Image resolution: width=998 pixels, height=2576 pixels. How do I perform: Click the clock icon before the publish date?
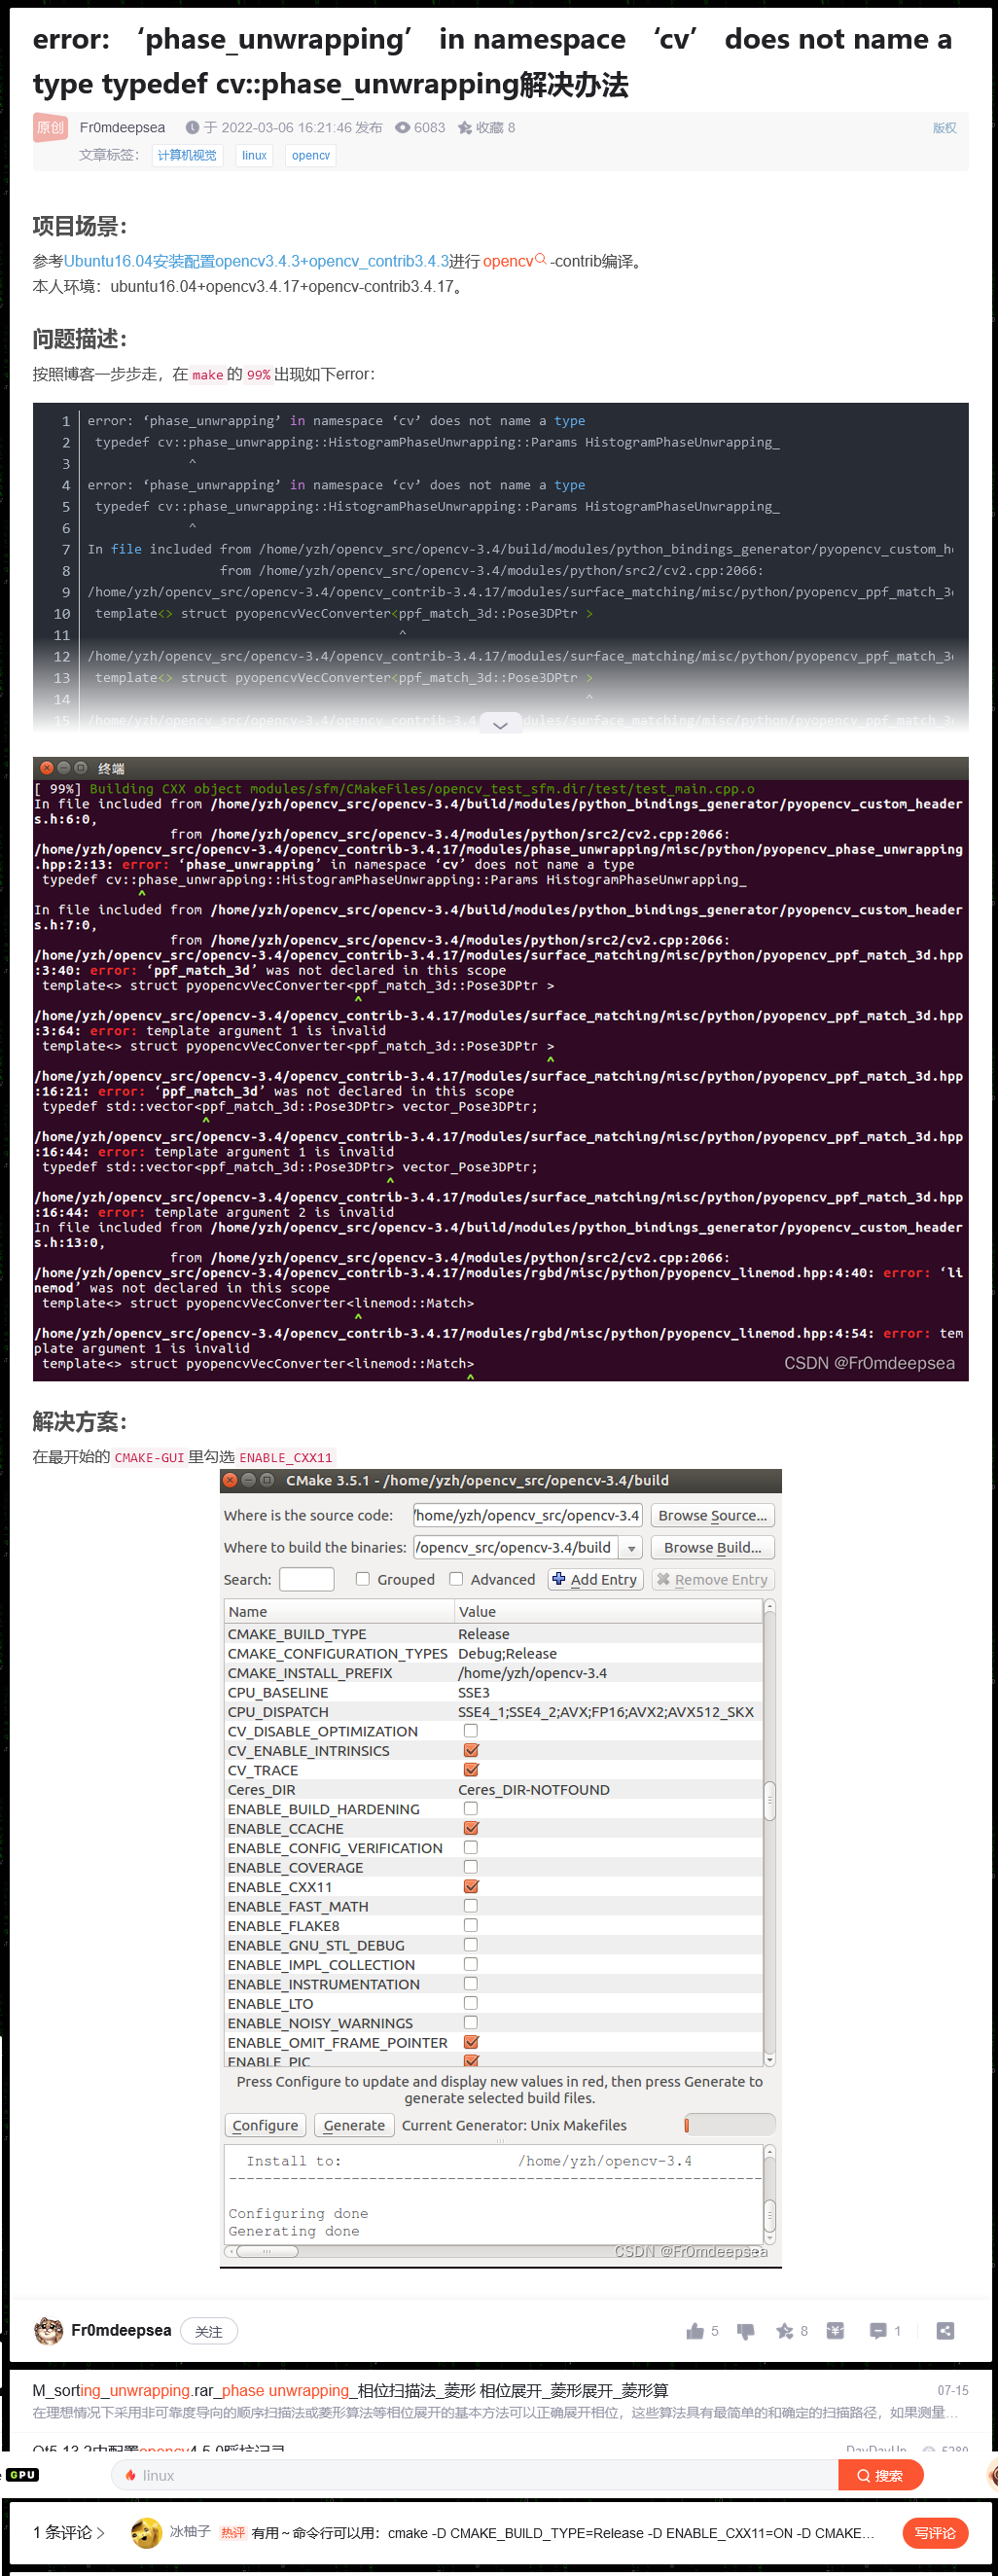192,128
